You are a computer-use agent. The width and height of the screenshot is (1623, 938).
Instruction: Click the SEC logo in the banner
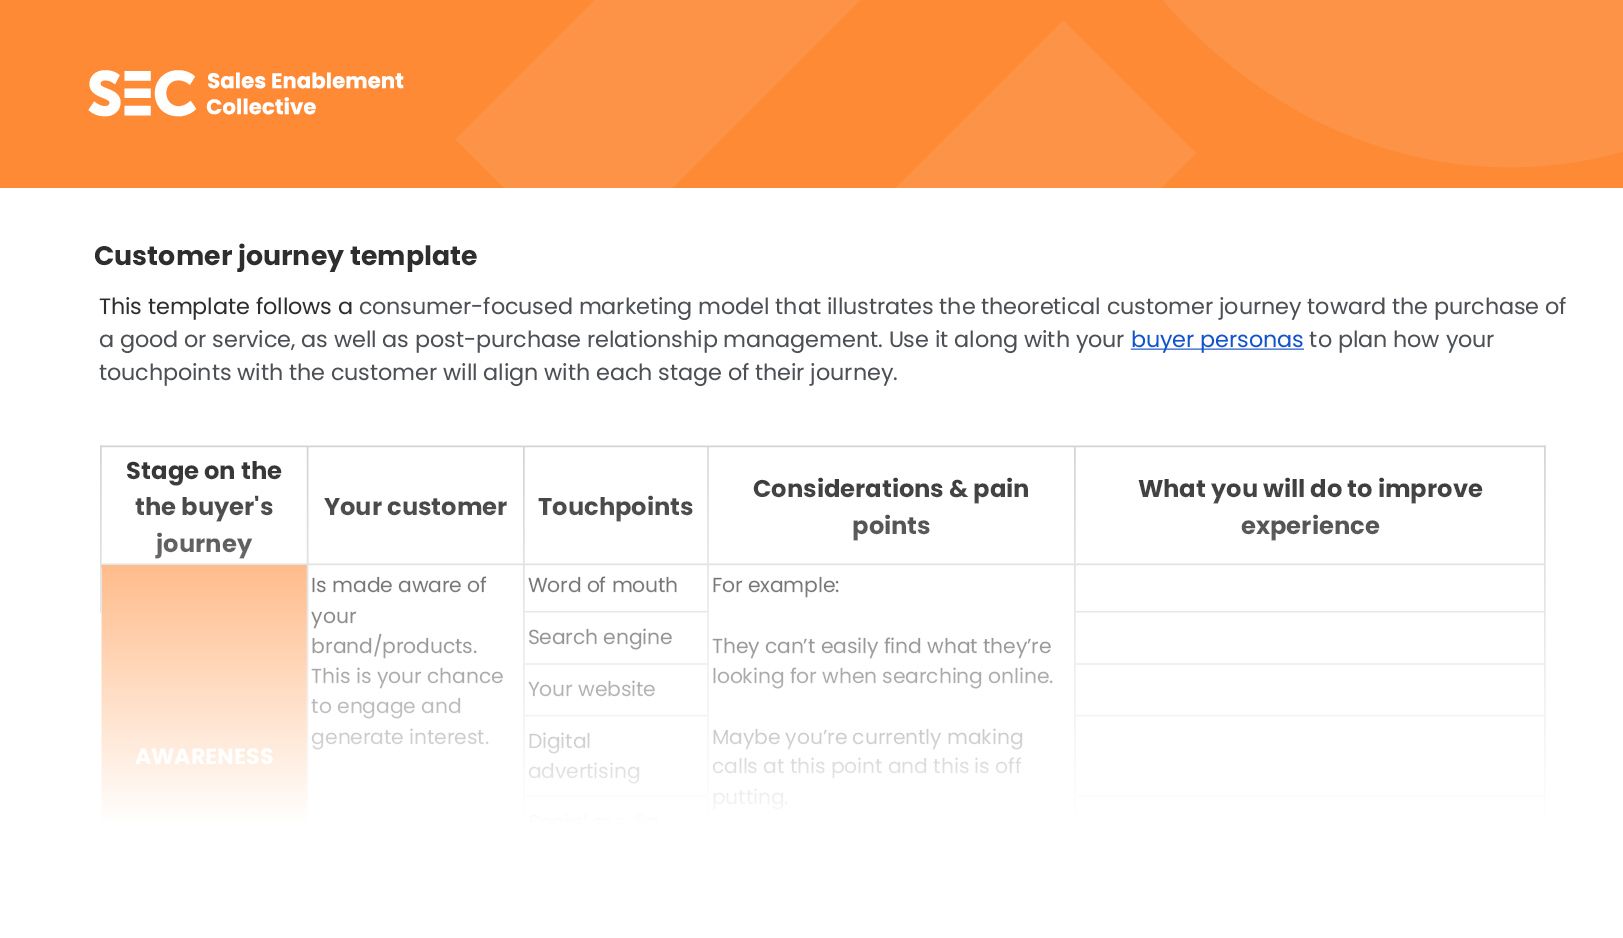tap(141, 93)
